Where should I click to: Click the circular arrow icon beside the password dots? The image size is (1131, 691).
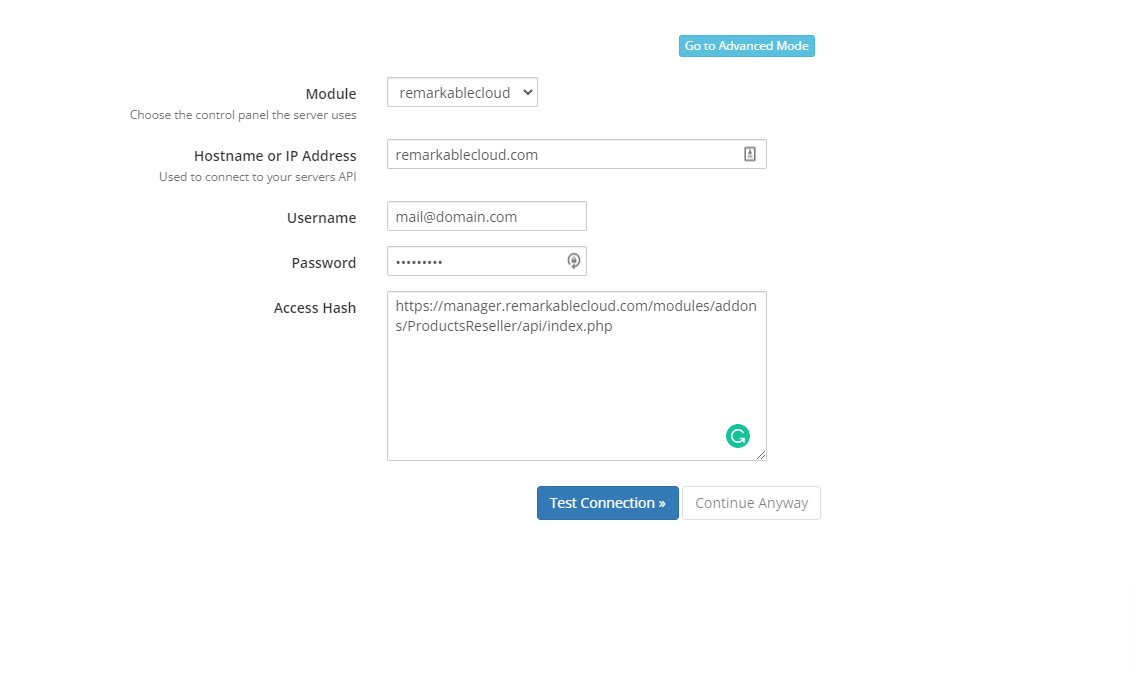[x=573, y=260]
